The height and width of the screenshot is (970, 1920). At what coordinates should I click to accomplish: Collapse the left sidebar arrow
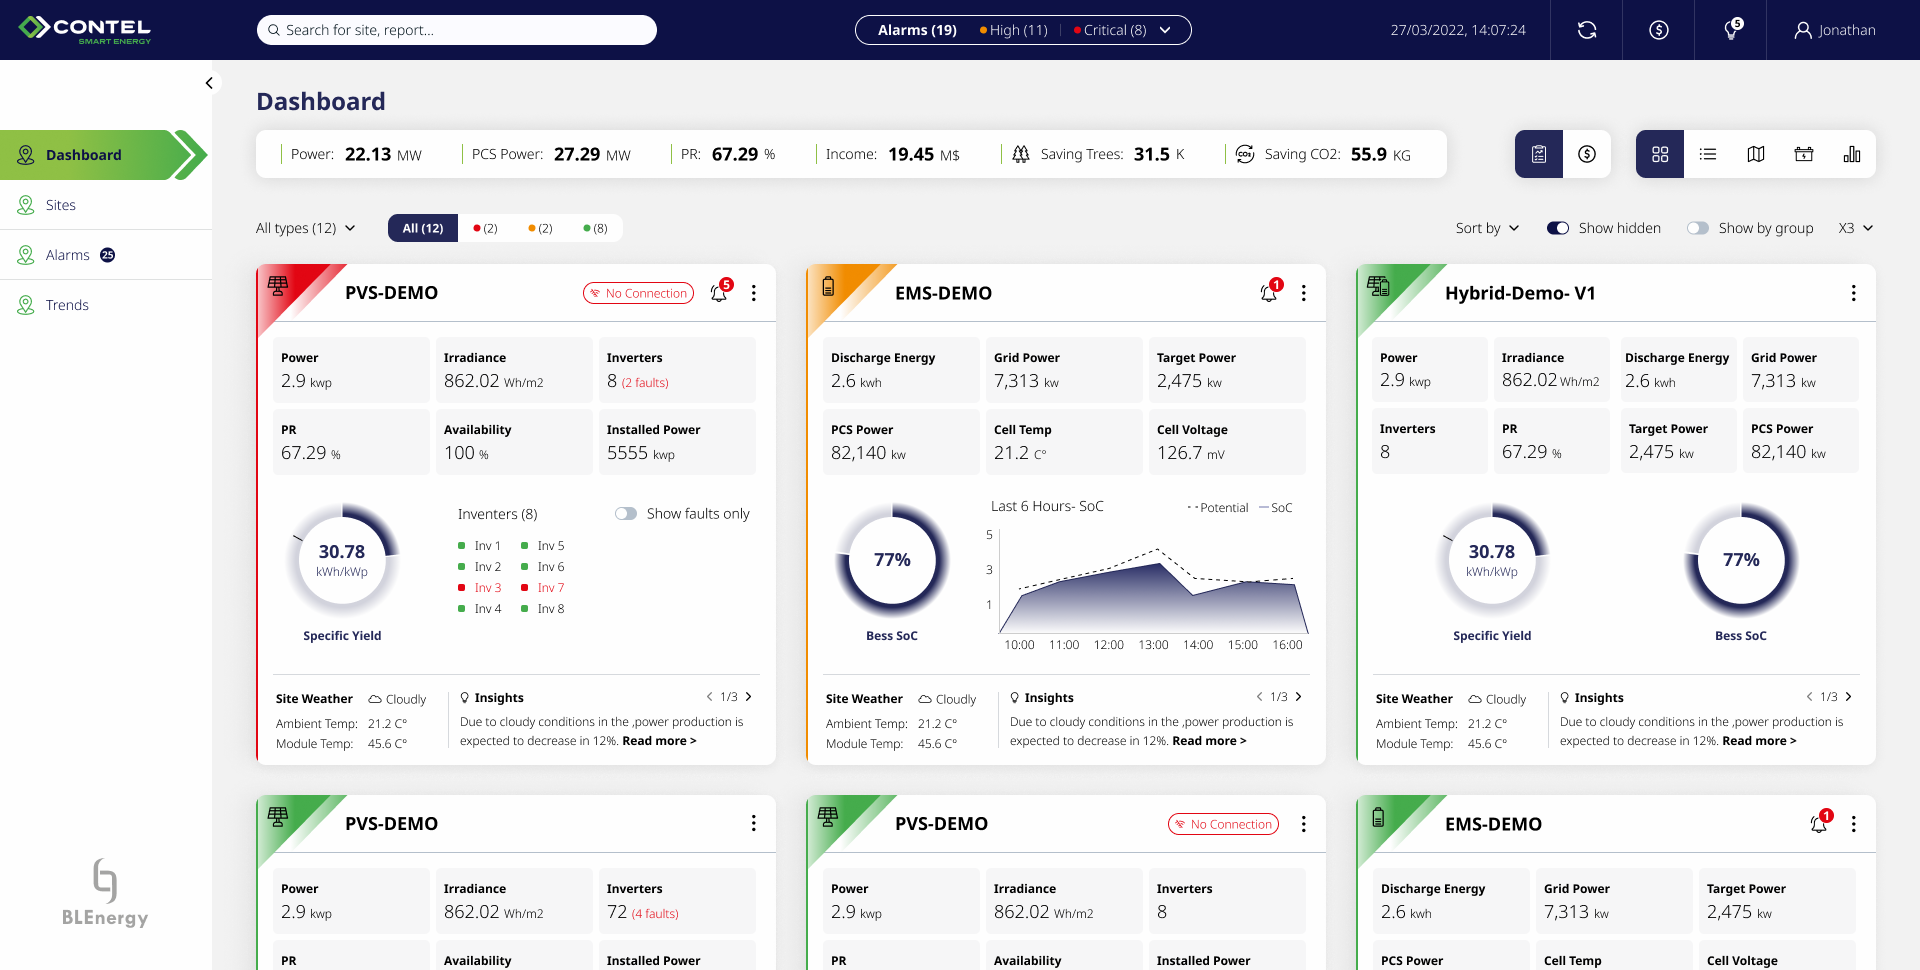(209, 83)
